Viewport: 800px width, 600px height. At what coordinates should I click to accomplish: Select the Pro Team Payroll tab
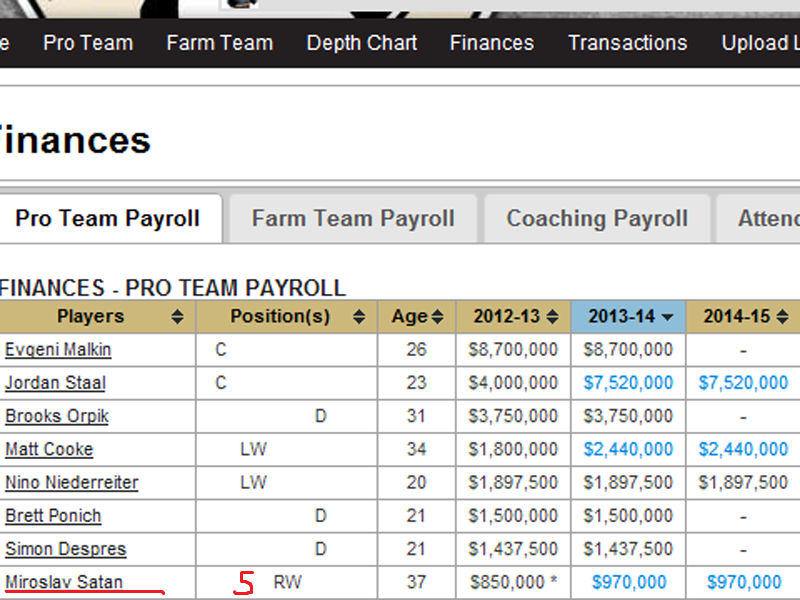[107, 219]
